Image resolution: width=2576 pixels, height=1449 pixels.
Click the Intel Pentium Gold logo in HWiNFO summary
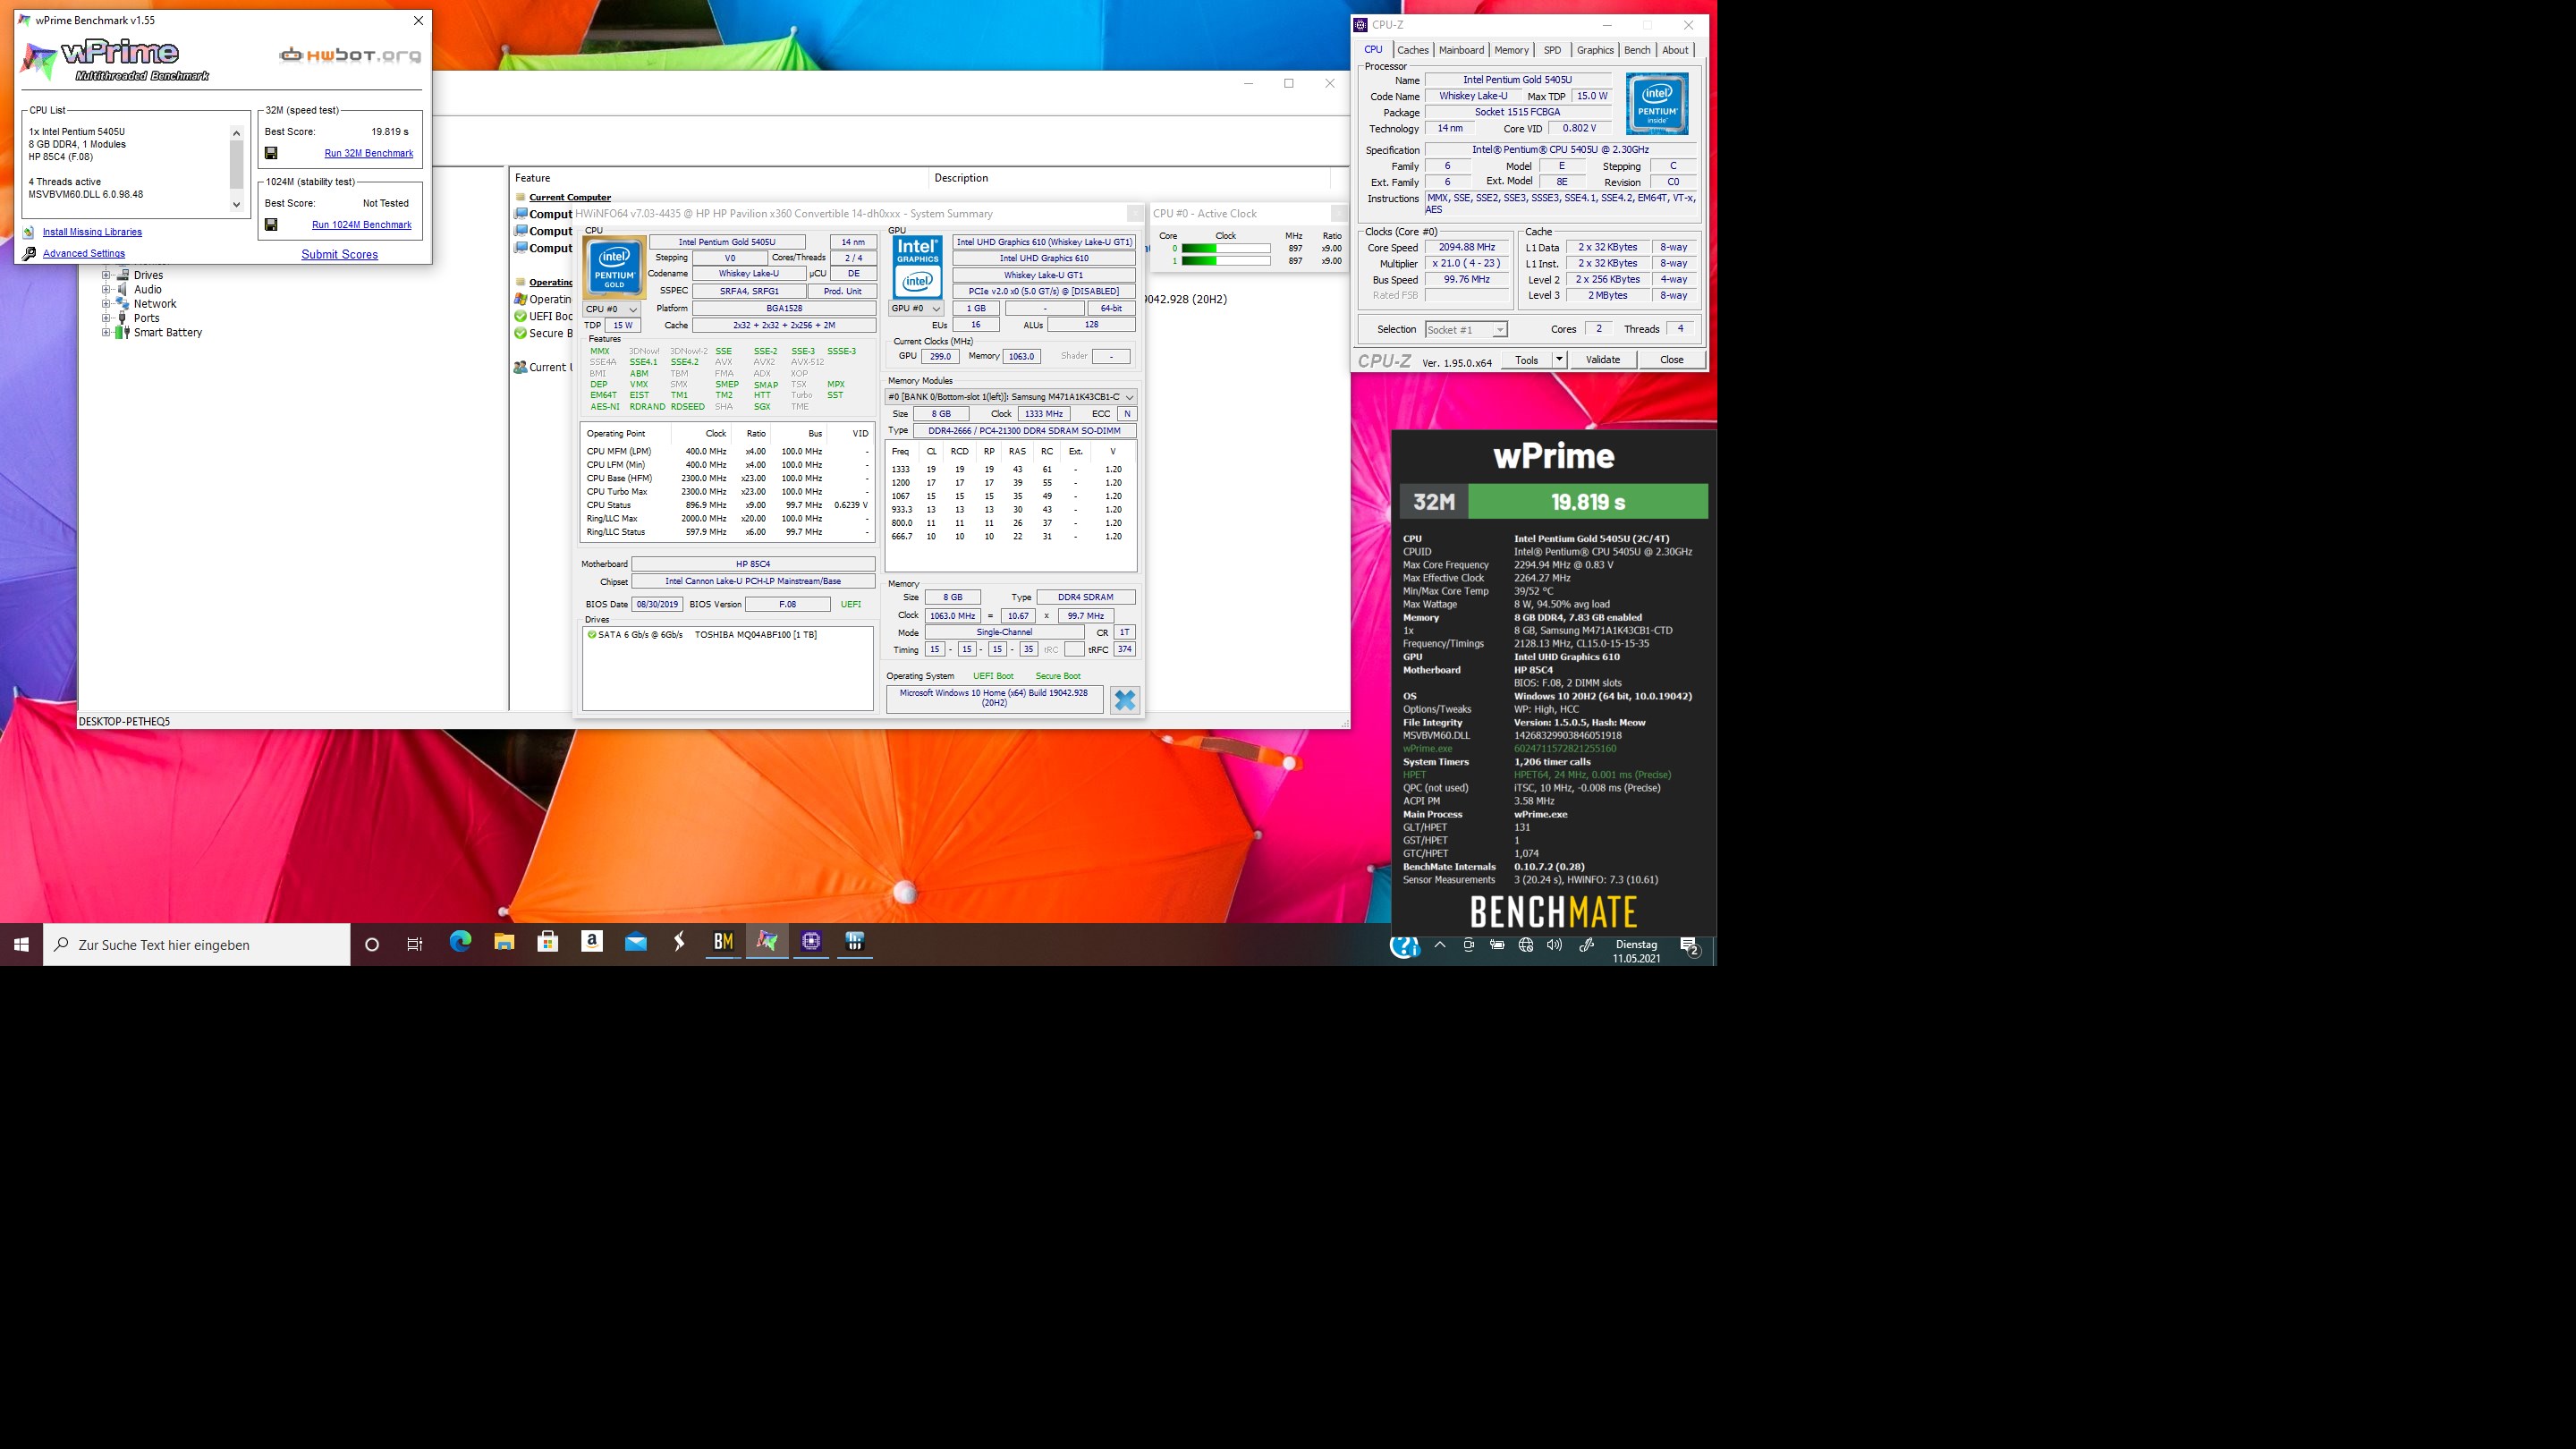click(x=614, y=267)
